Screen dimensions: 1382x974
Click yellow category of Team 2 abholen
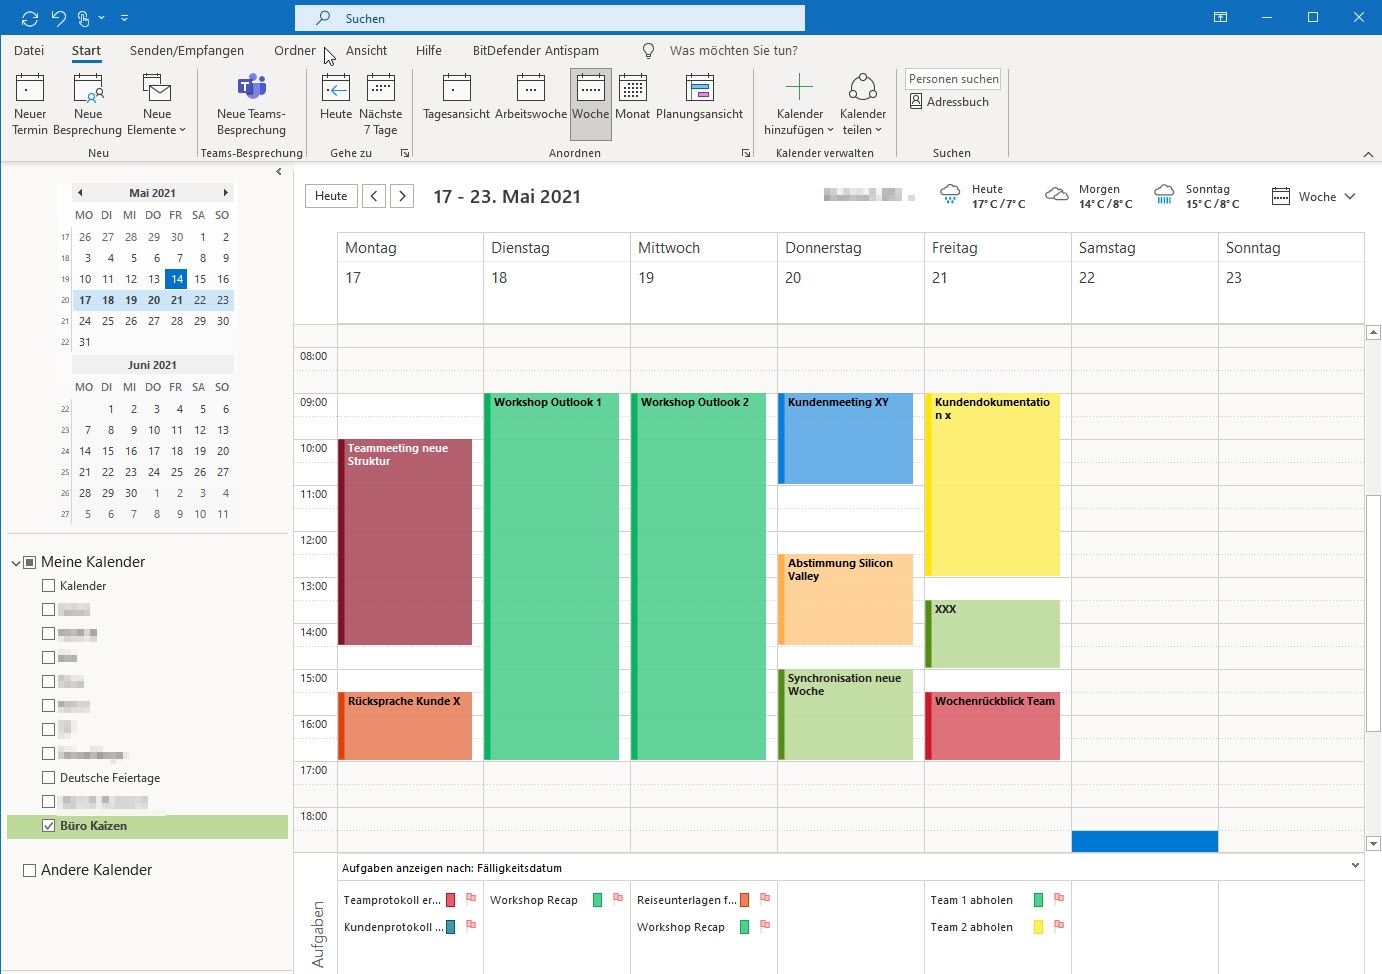(x=1038, y=927)
